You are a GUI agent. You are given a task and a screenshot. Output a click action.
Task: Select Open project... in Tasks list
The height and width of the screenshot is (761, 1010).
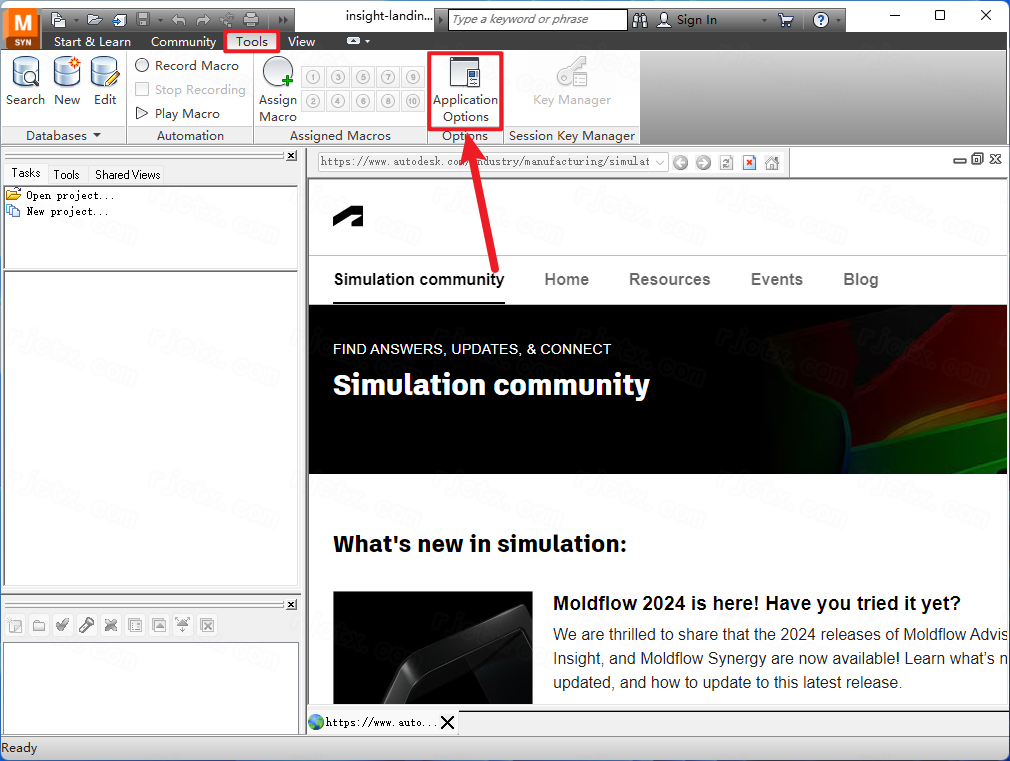(69, 196)
